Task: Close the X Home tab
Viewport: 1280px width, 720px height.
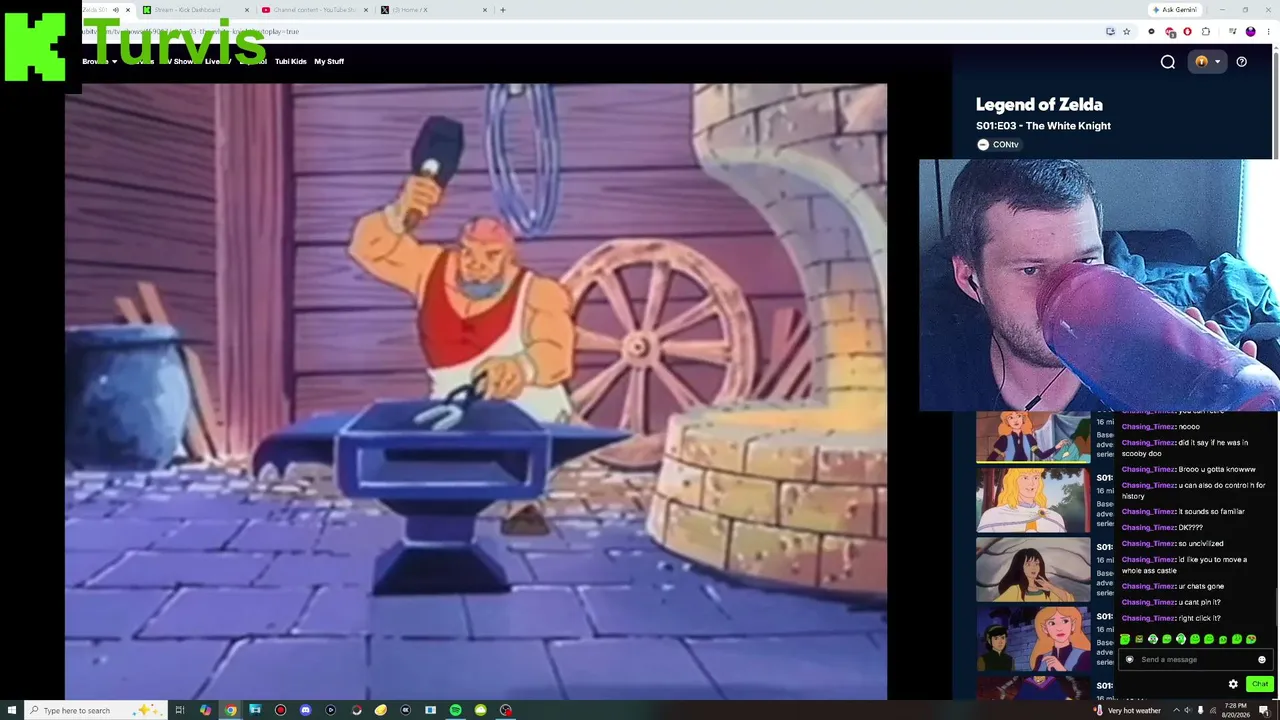Action: tap(485, 10)
